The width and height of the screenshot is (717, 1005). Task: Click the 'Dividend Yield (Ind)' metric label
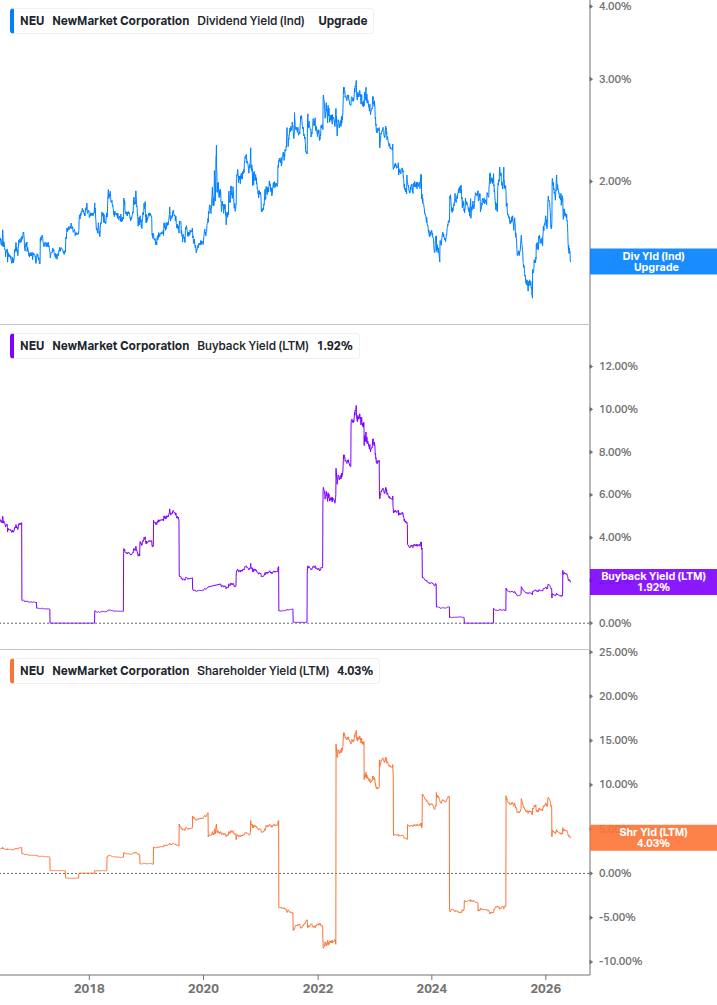pyautogui.click(x=251, y=21)
